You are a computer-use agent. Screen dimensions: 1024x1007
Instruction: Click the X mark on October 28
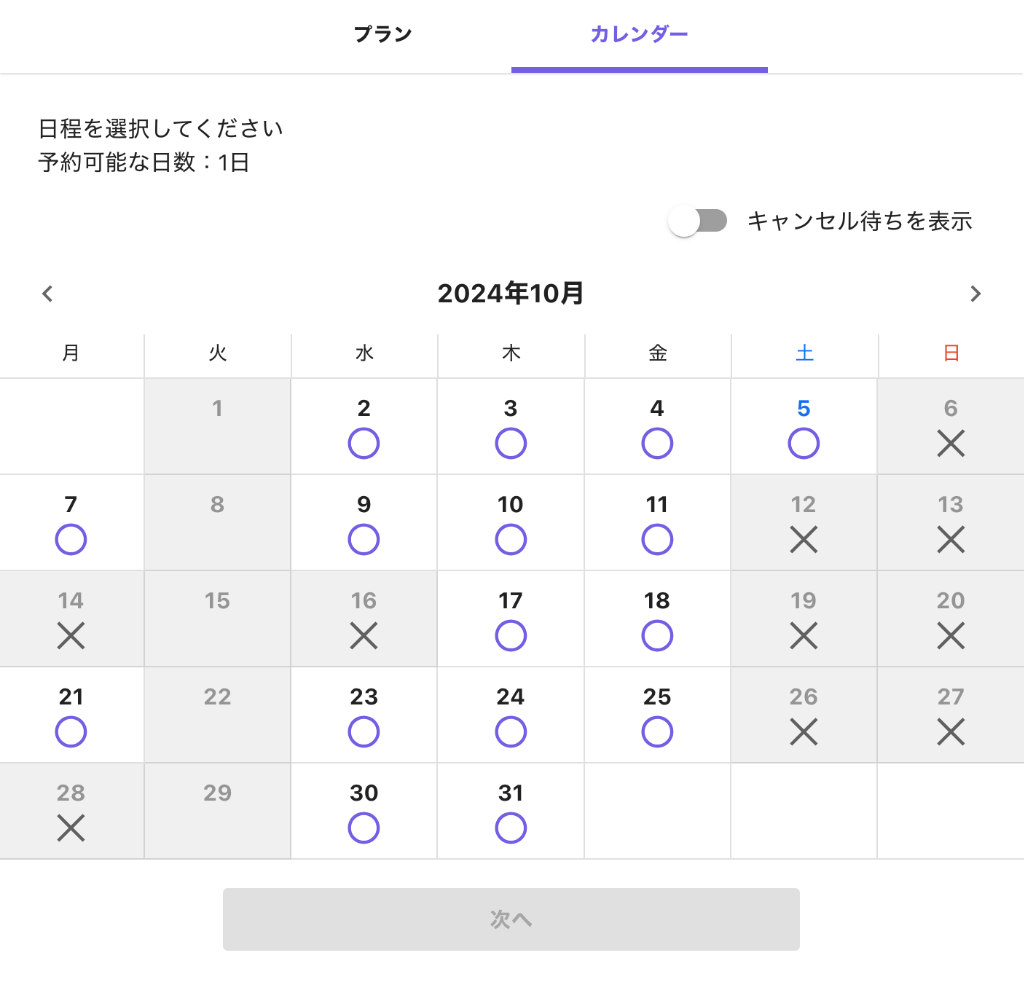click(x=71, y=828)
